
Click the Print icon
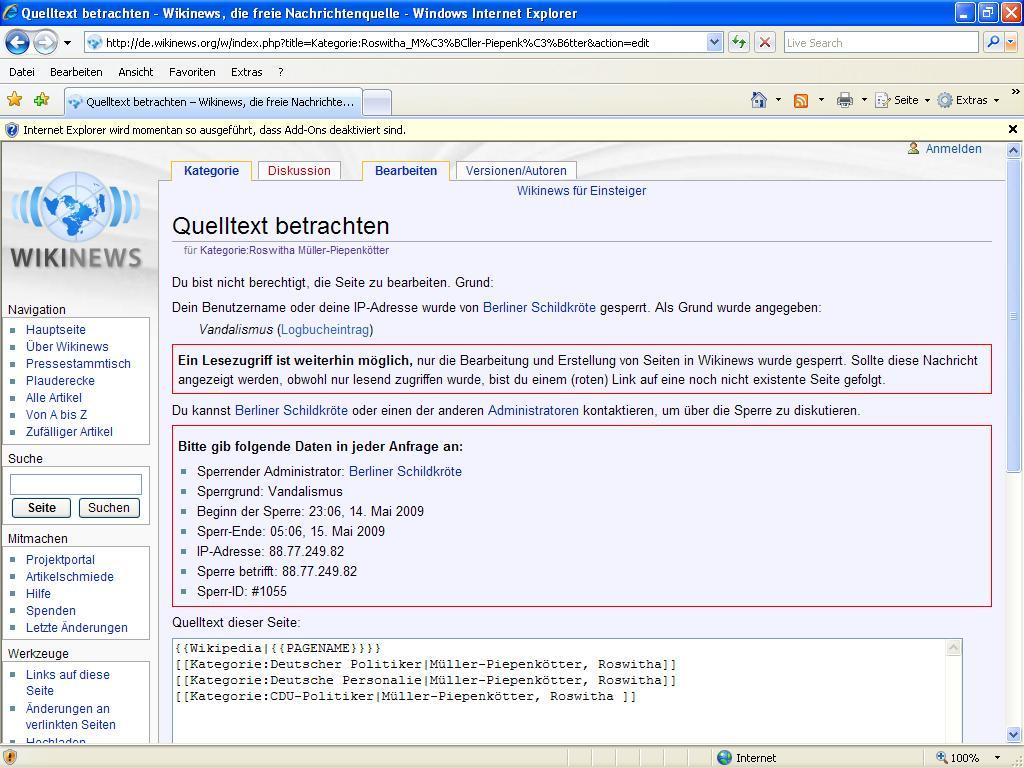[x=844, y=100]
